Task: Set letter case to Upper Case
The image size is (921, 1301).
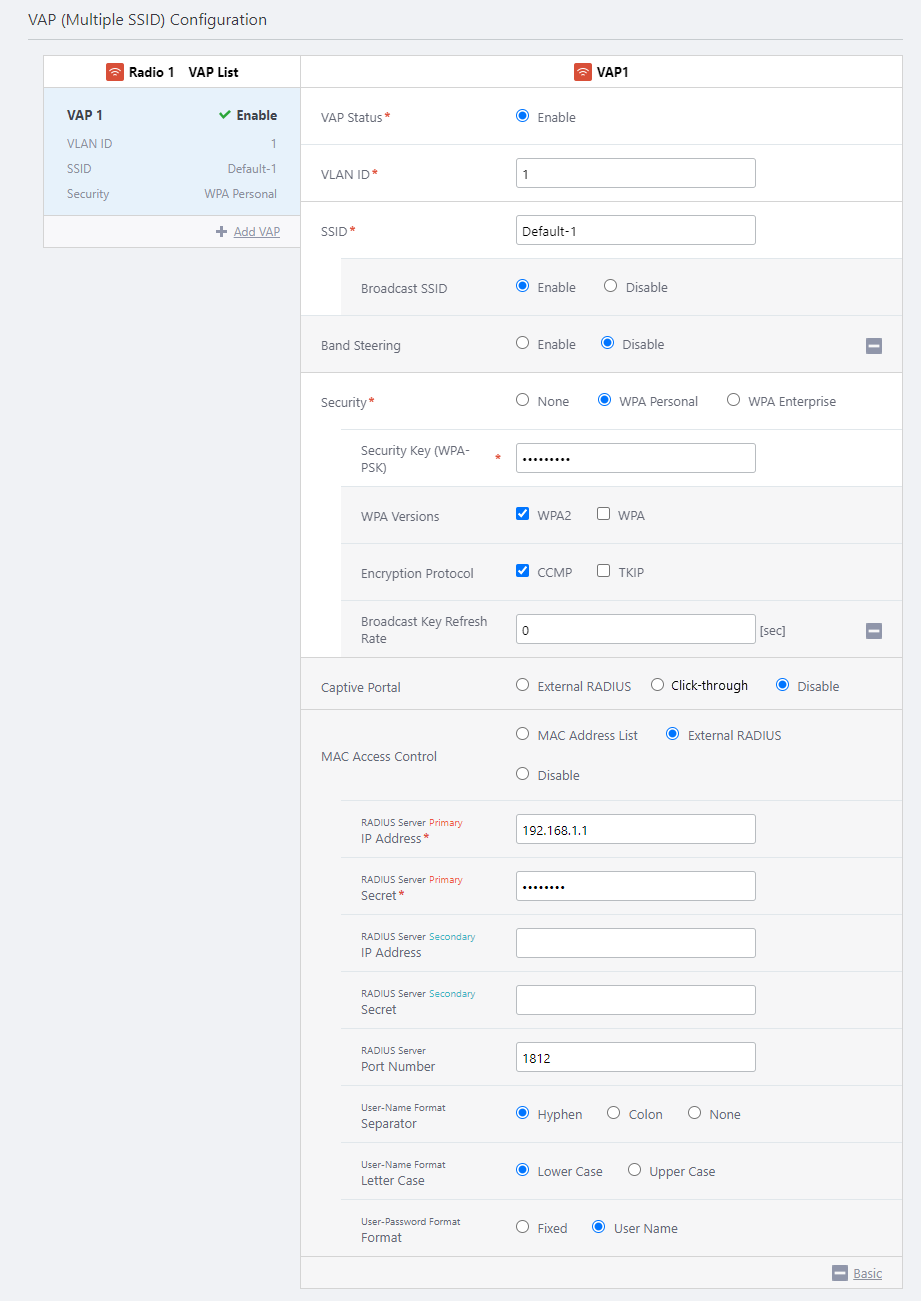Action: click(634, 1170)
